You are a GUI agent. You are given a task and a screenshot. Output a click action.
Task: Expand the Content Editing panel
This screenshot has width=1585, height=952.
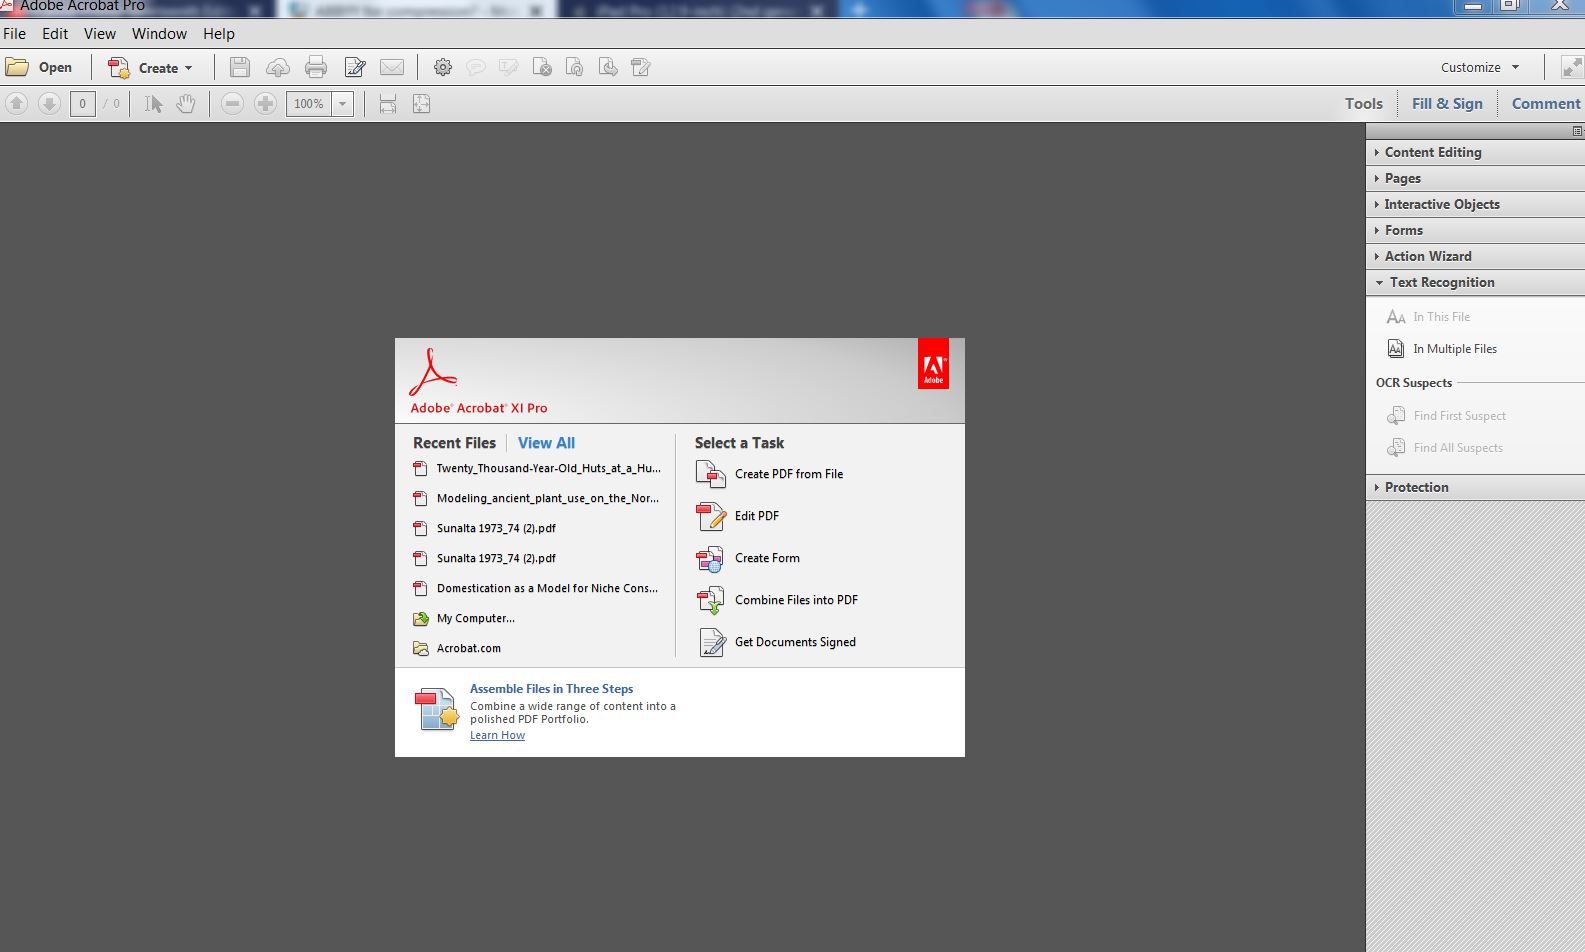click(1475, 152)
